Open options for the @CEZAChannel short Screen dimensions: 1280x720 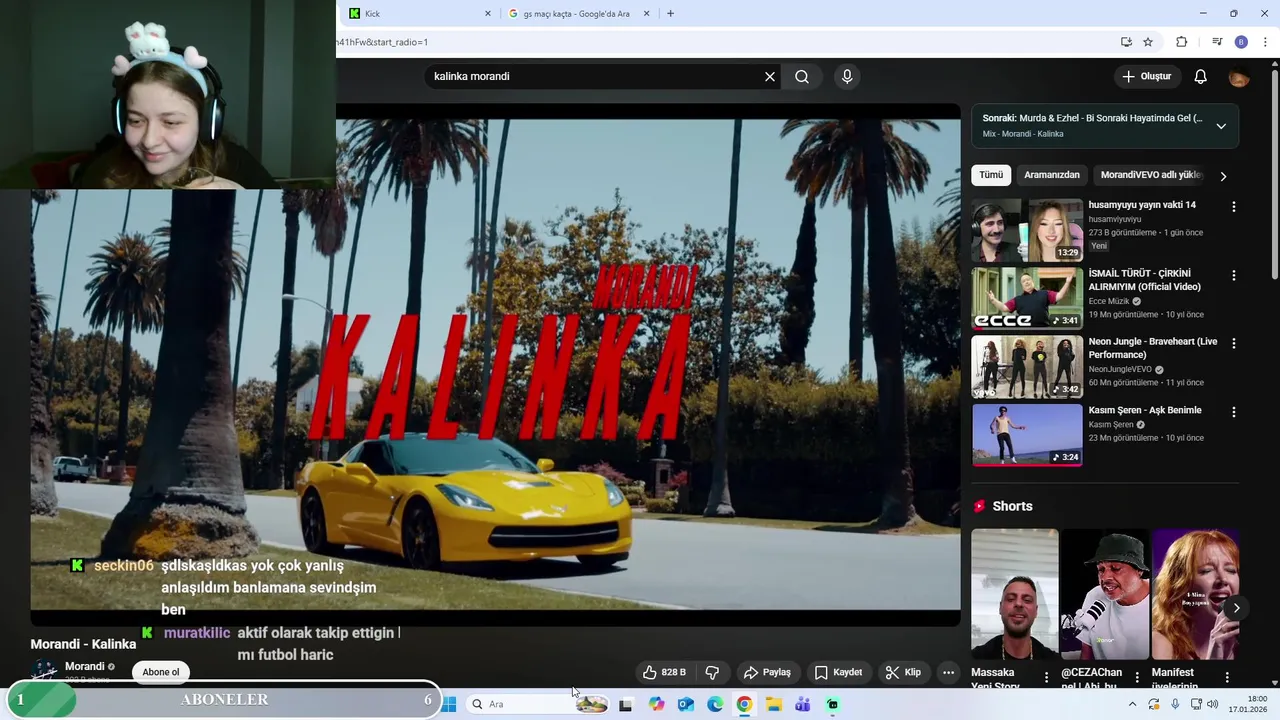pyautogui.click(x=1137, y=678)
